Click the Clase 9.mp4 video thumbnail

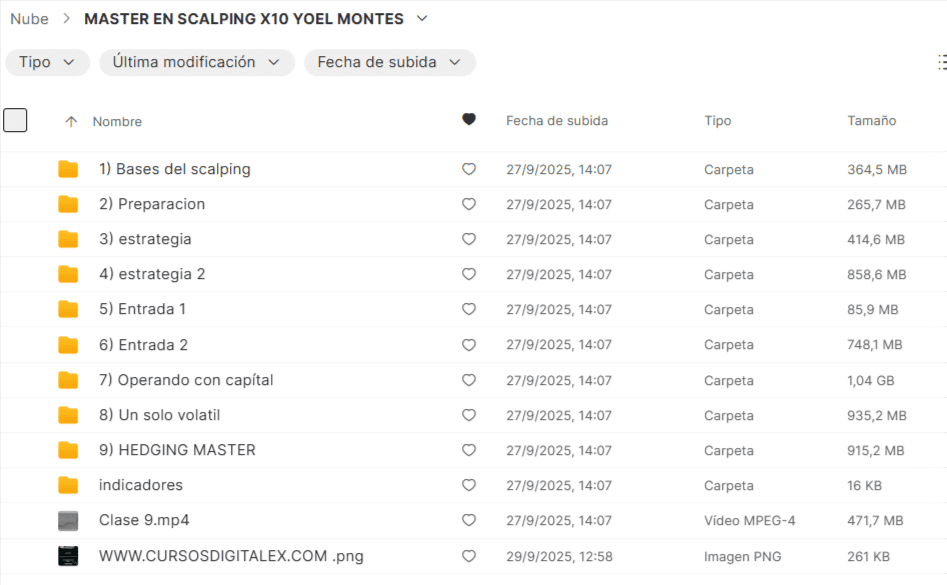click(68, 521)
